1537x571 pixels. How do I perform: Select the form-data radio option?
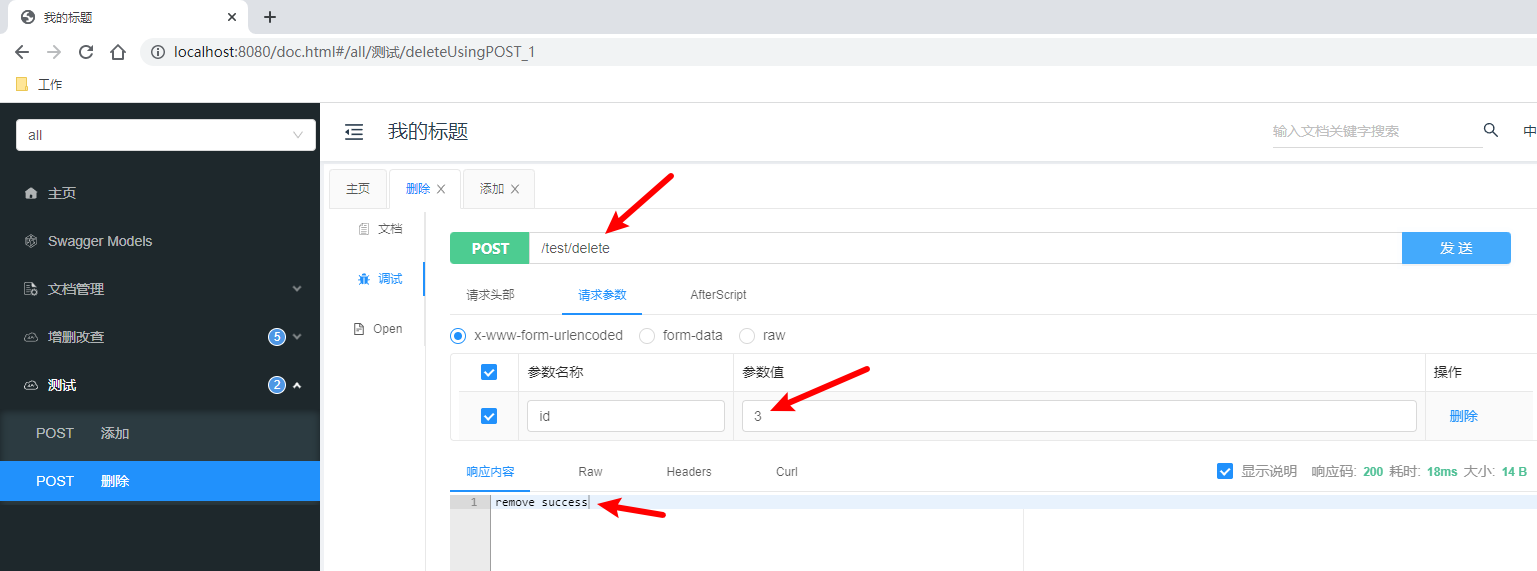647,336
